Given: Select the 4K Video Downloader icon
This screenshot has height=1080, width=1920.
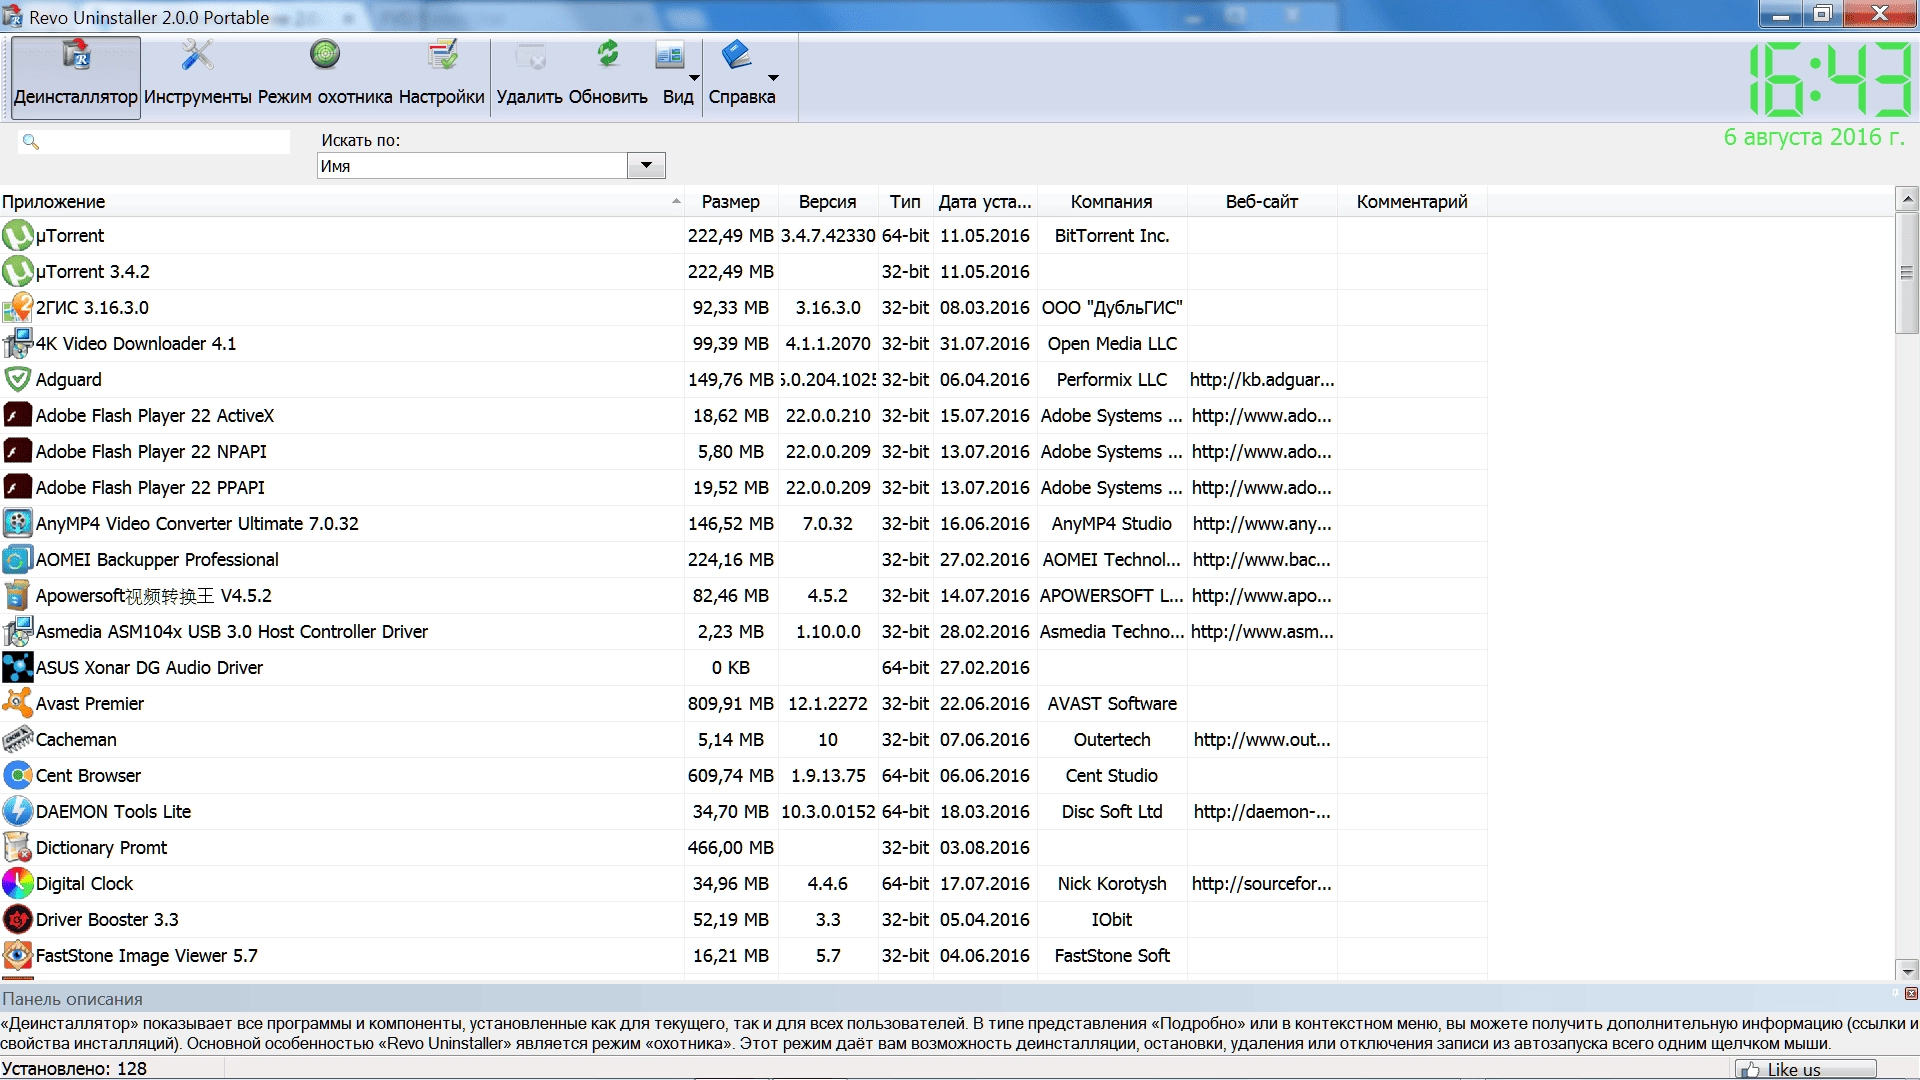Looking at the screenshot, I should tap(18, 344).
